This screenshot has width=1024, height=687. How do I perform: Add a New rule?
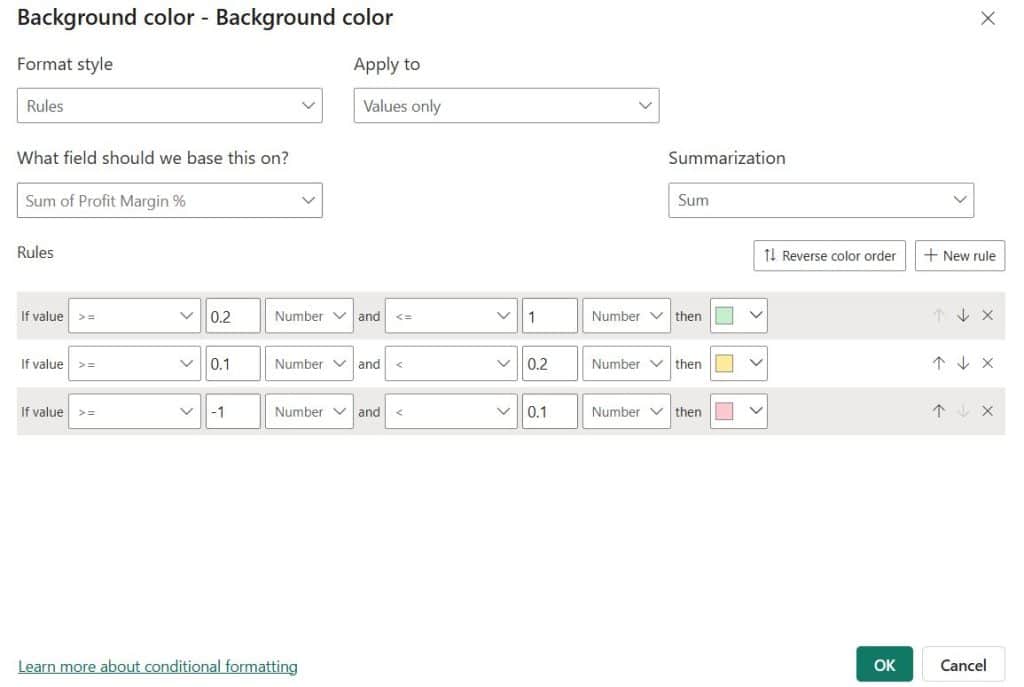pos(959,255)
